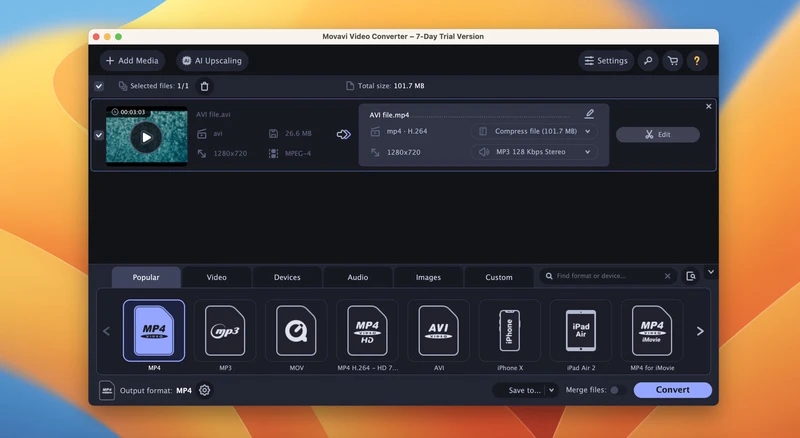Screen dimensions: 800x438
Task: Toggle the Merge files switch
Action: click(618, 390)
